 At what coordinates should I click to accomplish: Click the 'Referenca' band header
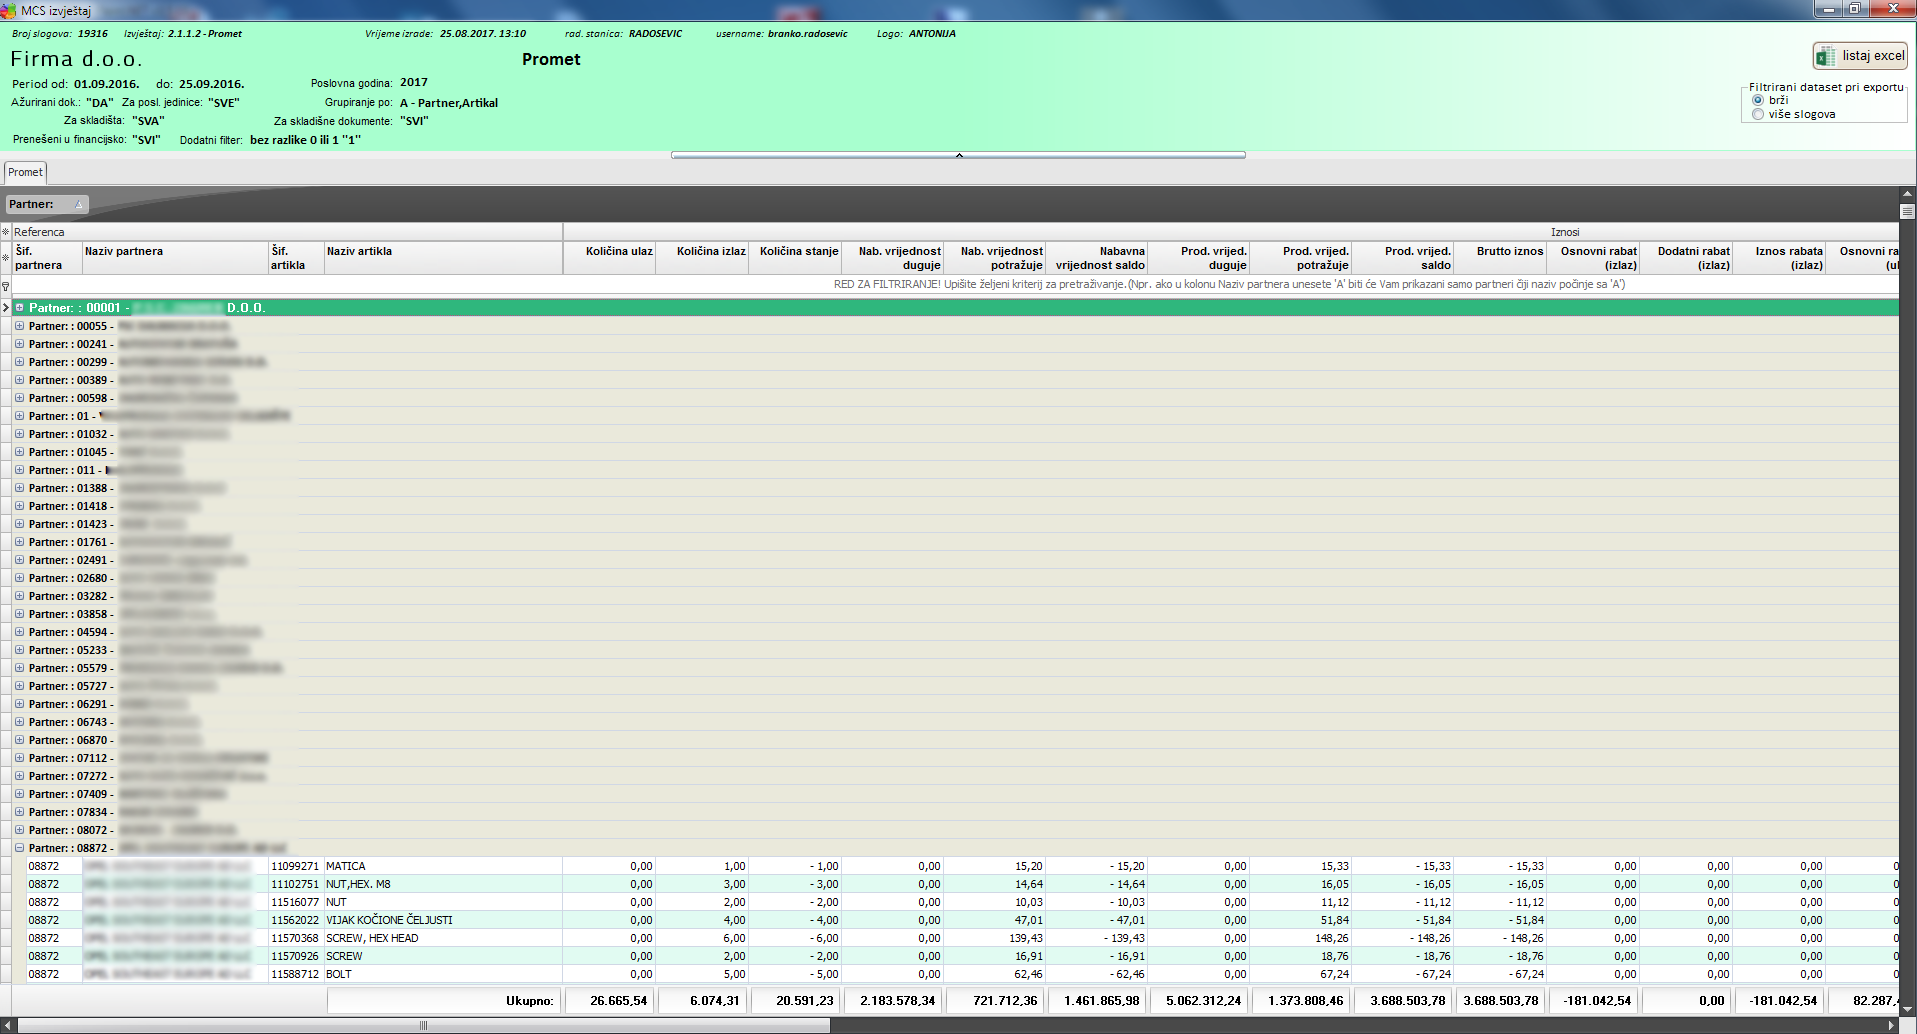[x=287, y=232]
